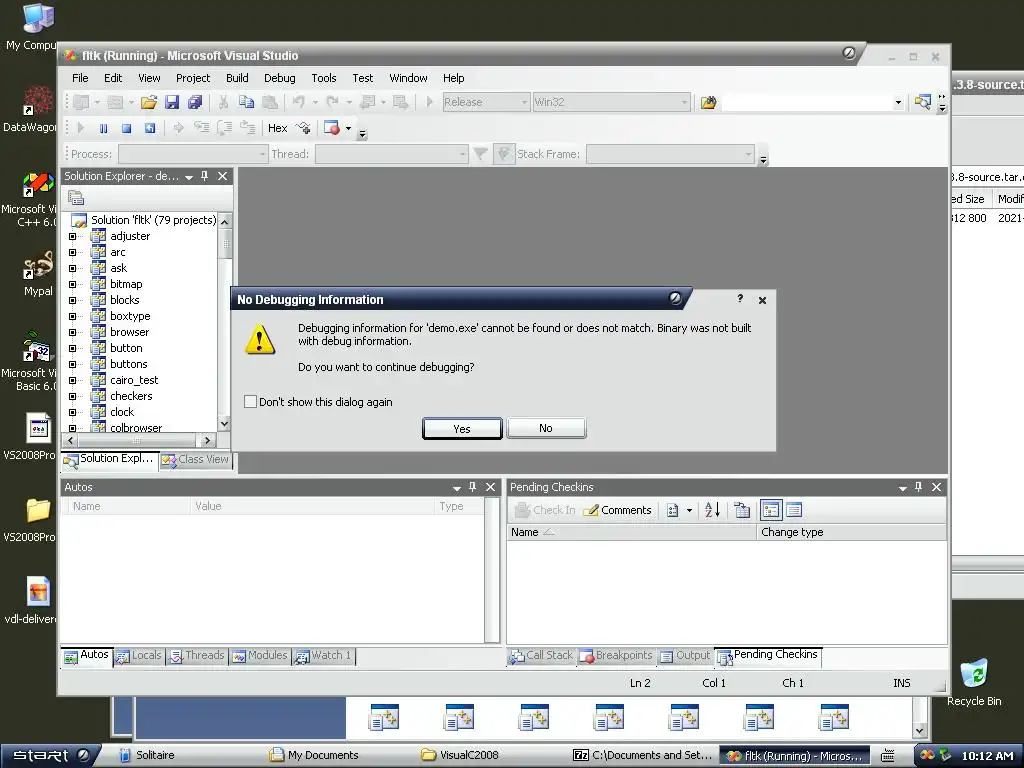
Task: Check 'Don't show this dialog again'
Action: [250, 402]
